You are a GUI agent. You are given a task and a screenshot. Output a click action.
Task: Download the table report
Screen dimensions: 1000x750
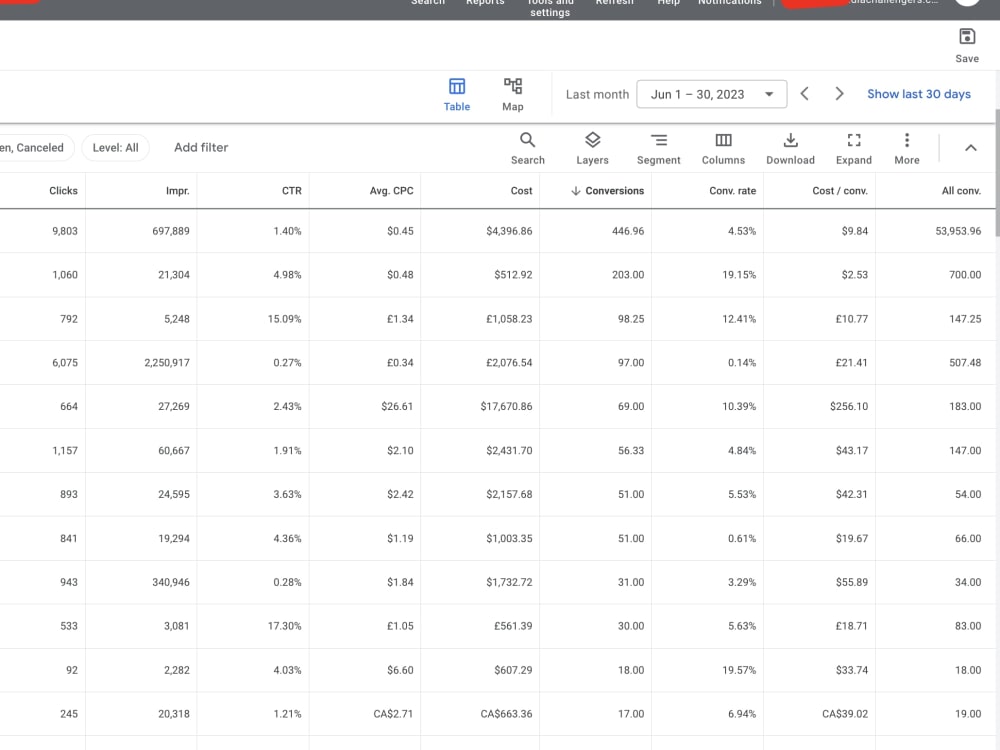tap(790, 149)
